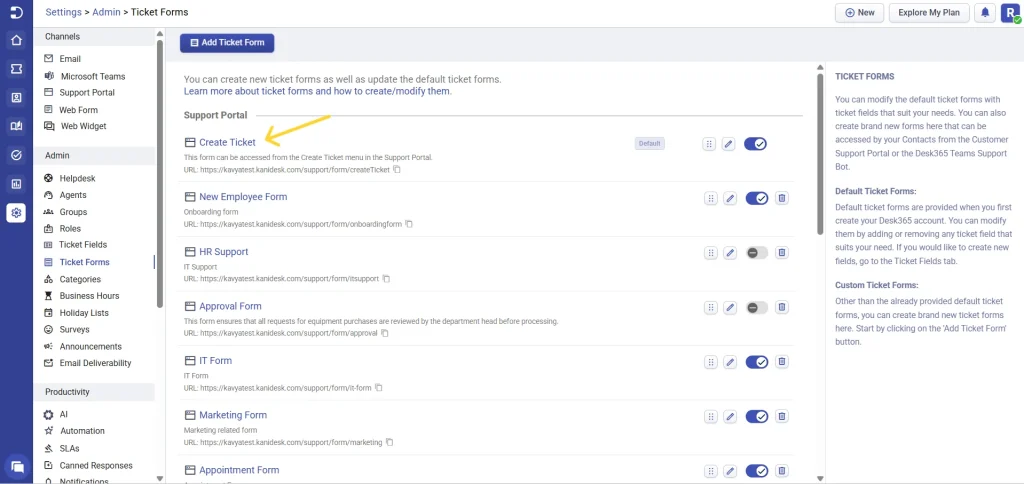The height and width of the screenshot is (484, 1024).
Task: Open Canned Responses under Productivity
Action: [x=96, y=466]
